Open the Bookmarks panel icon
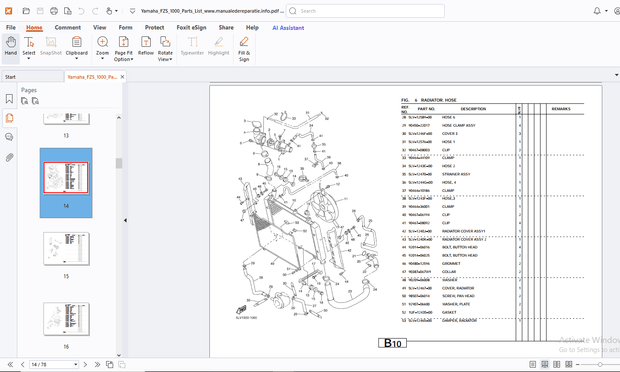620x372 pixels. point(9,98)
